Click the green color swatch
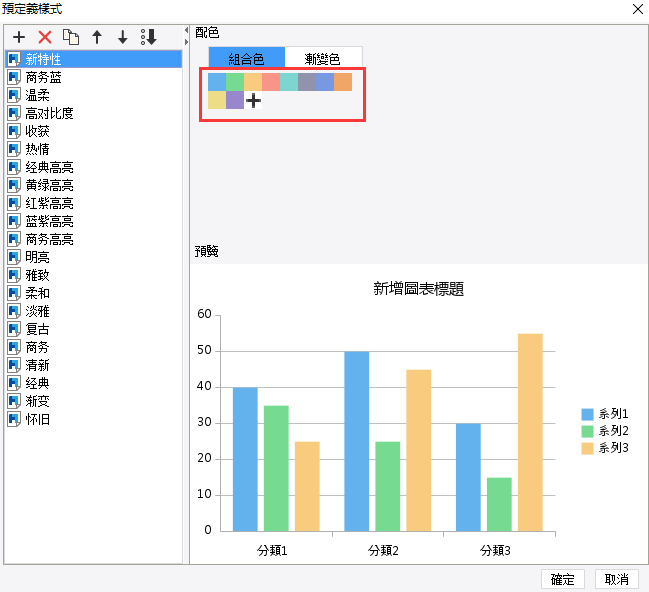The width and height of the screenshot is (649, 592). click(235, 82)
